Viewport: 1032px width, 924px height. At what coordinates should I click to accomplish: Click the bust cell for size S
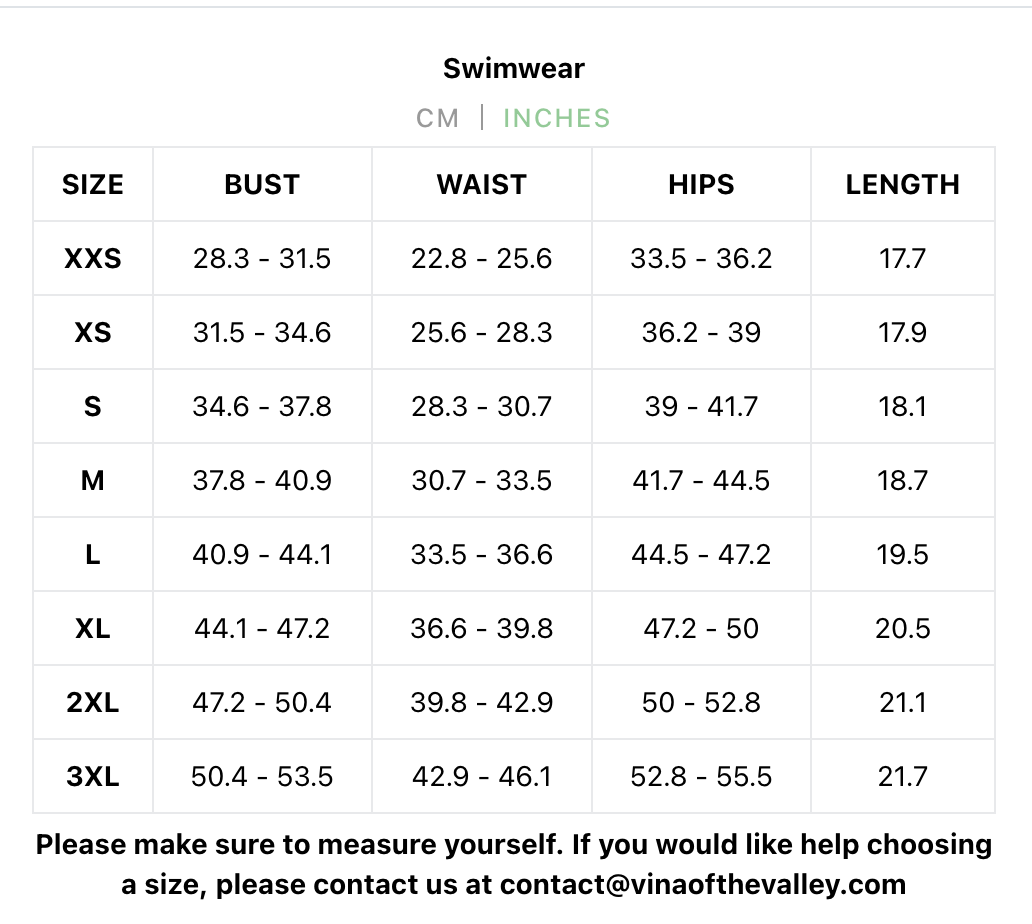pos(262,407)
